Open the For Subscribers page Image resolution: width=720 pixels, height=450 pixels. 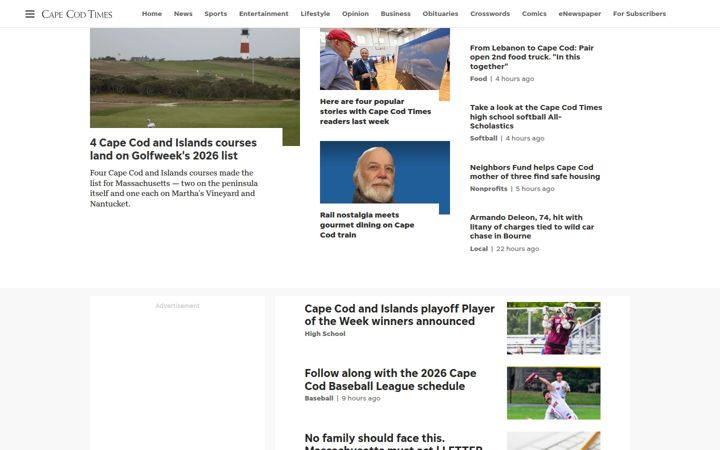point(639,14)
